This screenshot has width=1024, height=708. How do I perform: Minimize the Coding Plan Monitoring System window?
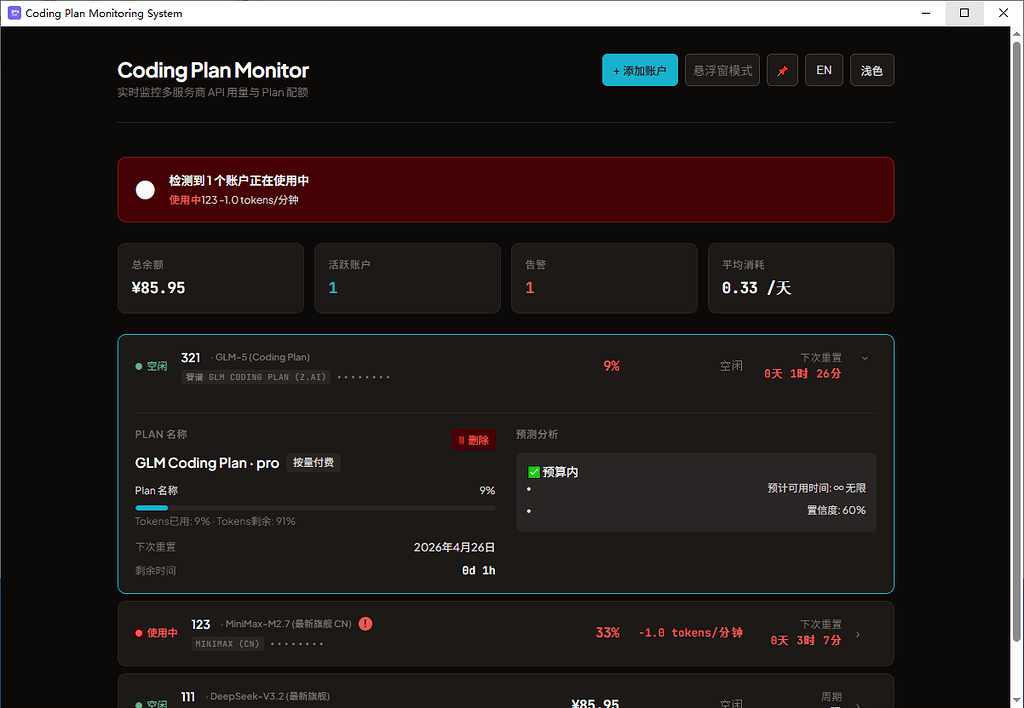click(x=926, y=13)
